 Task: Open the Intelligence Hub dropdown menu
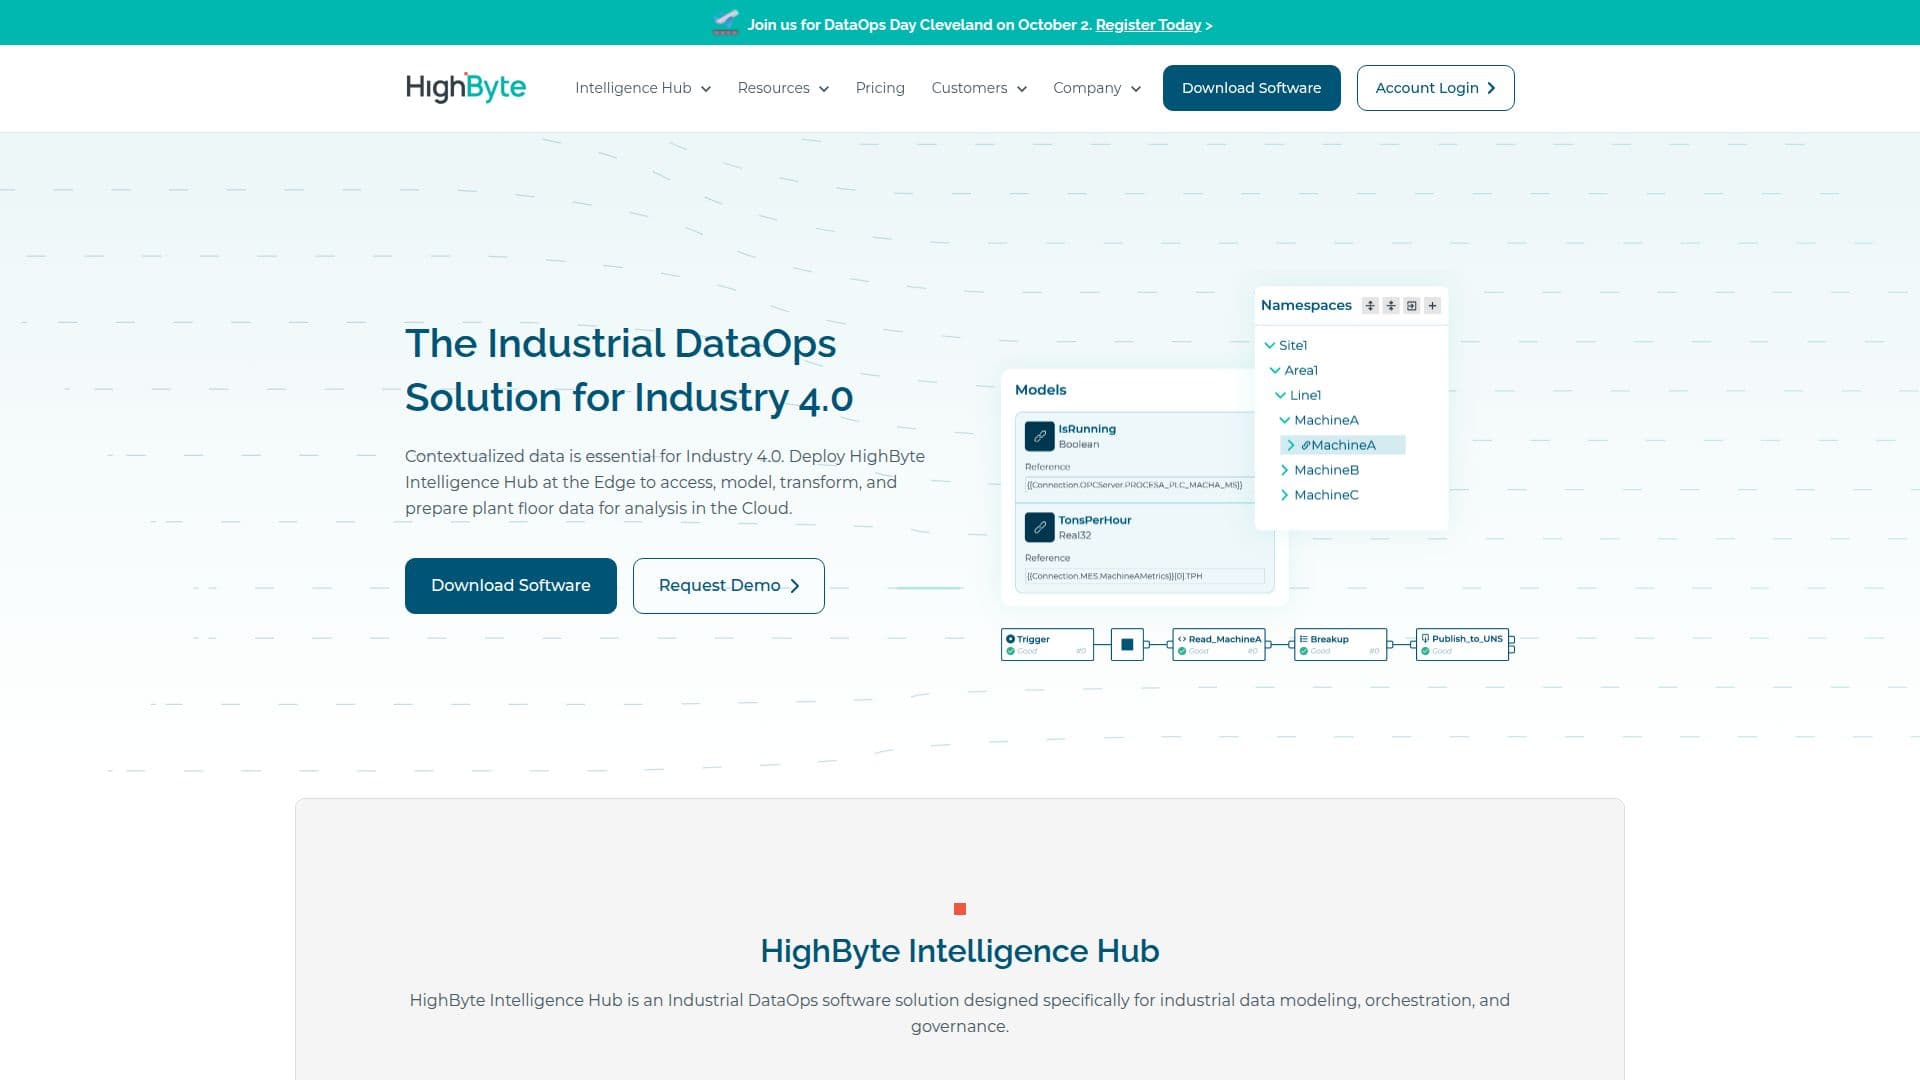[643, 88]
